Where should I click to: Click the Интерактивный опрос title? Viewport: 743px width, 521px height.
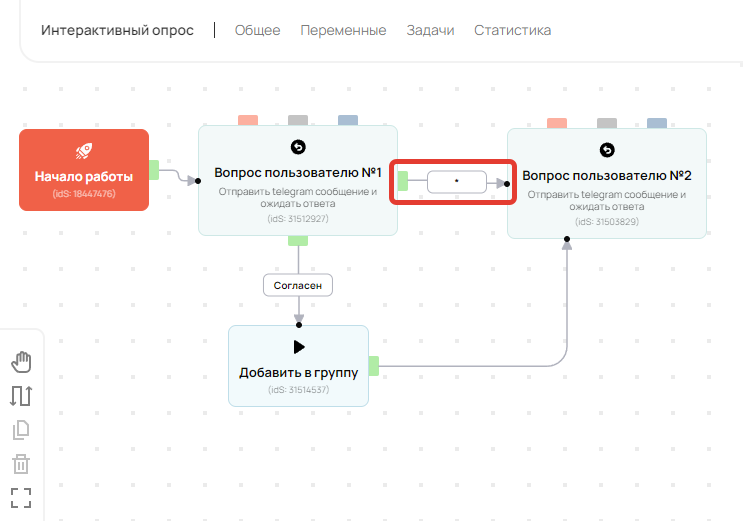(117, 30)
